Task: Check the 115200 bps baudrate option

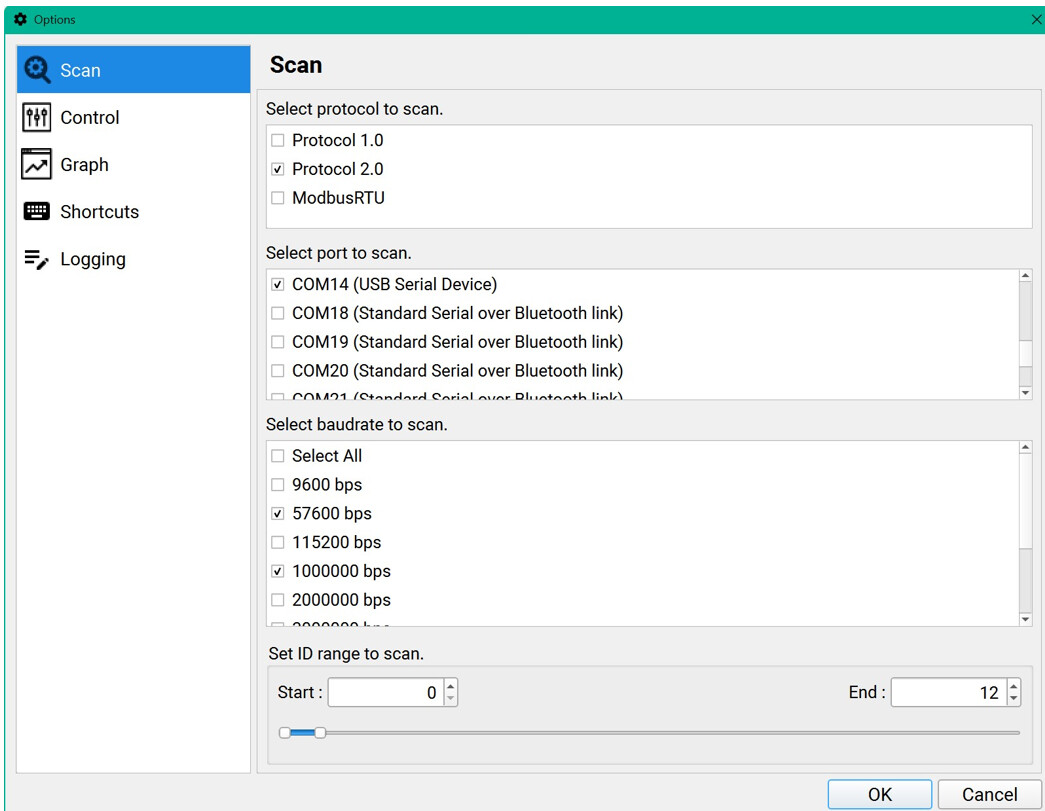Action: click(278, 543)
